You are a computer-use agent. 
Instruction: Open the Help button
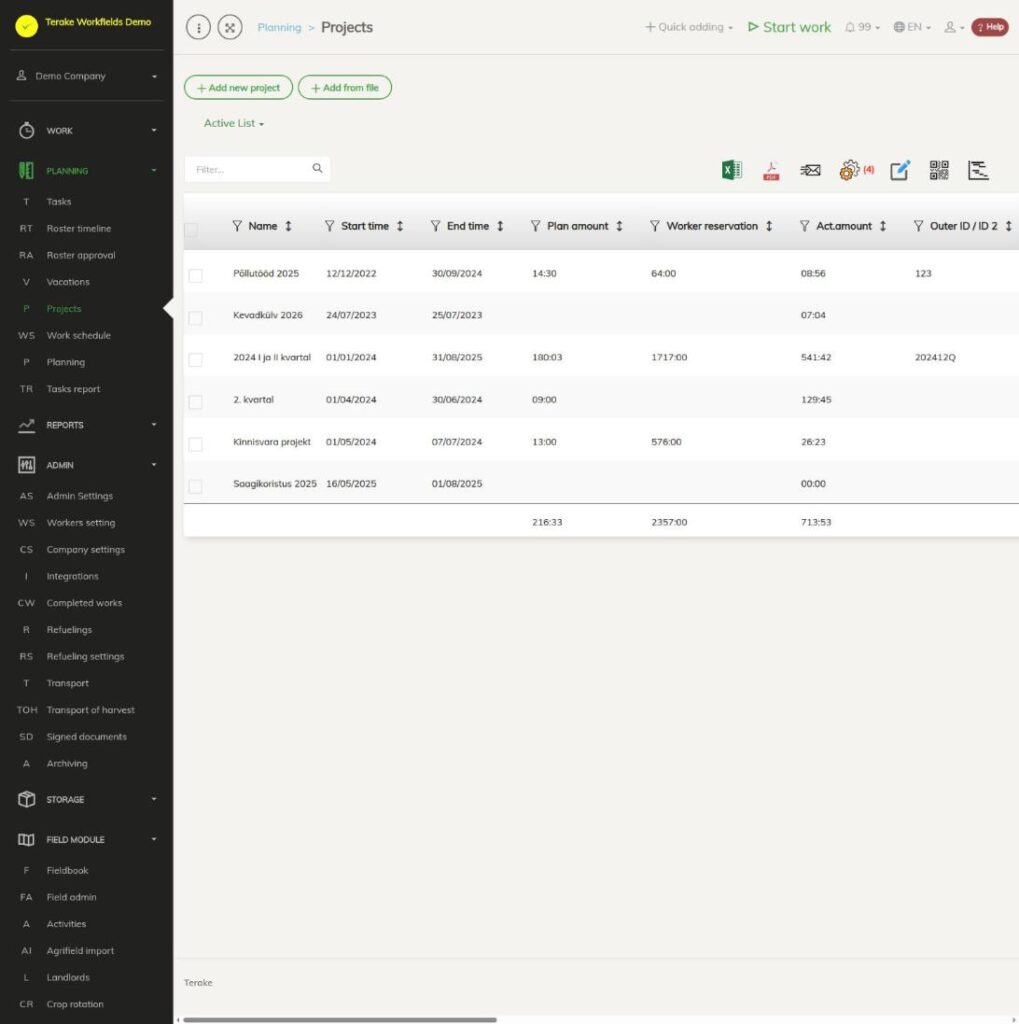click(990, 27)
